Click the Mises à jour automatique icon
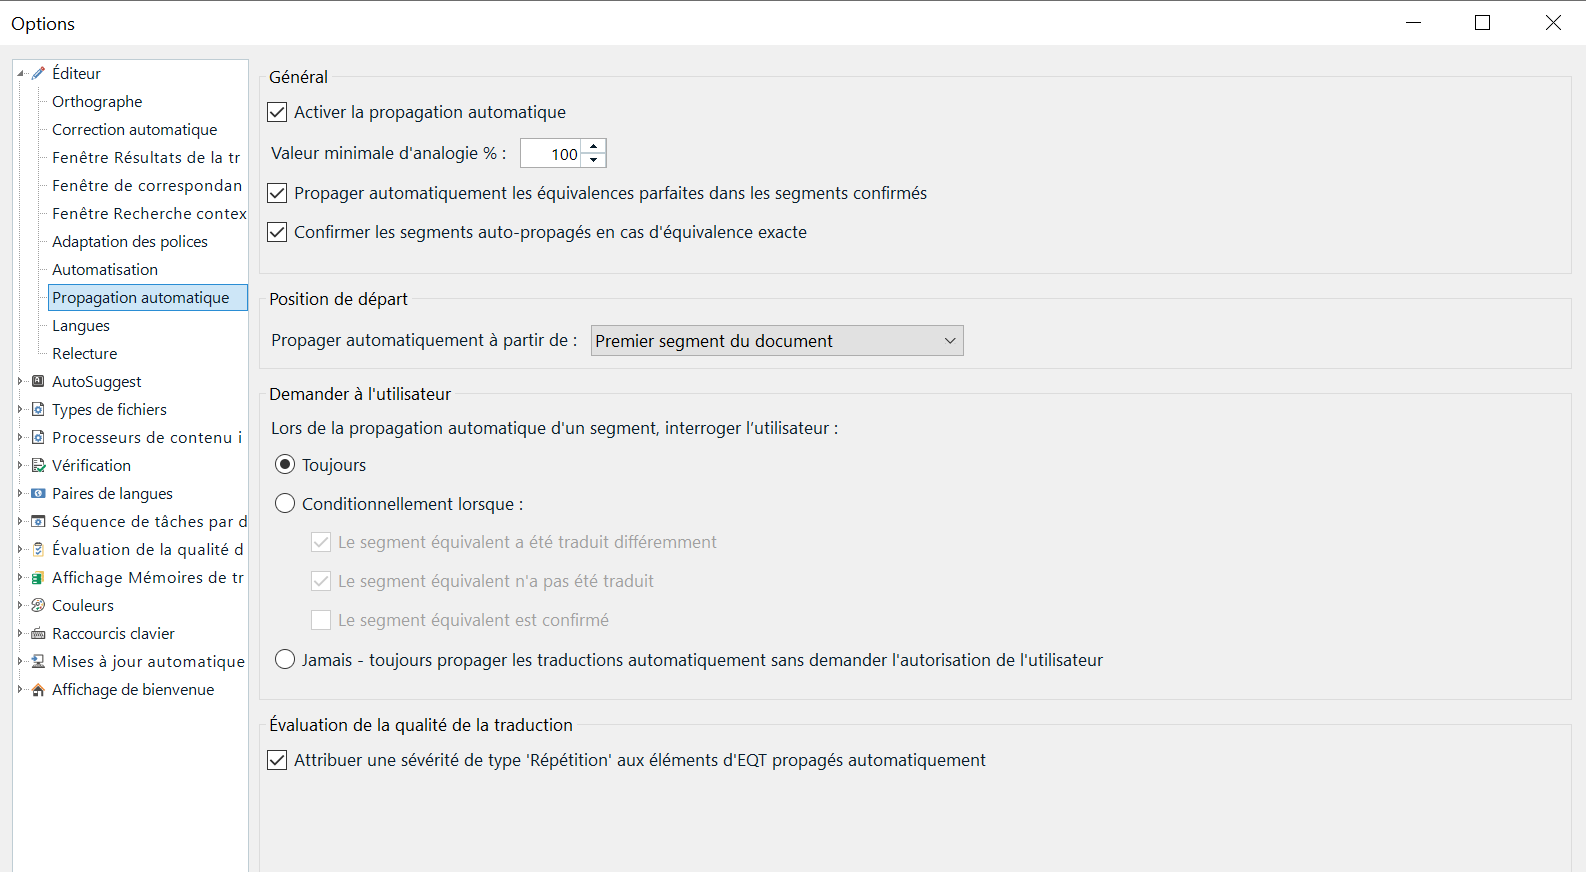This screenshot has height=872, width=1586. point(38,661)
